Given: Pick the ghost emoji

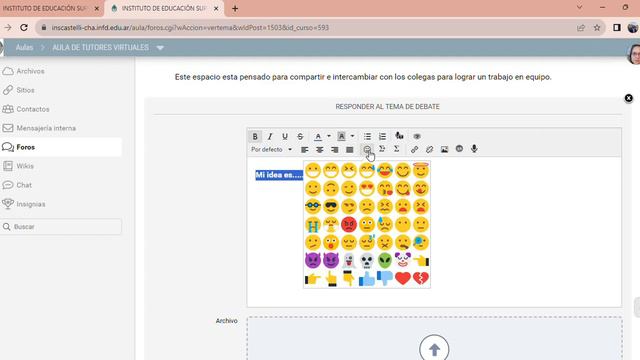Looking at the screenshot, I should [349, 260].
